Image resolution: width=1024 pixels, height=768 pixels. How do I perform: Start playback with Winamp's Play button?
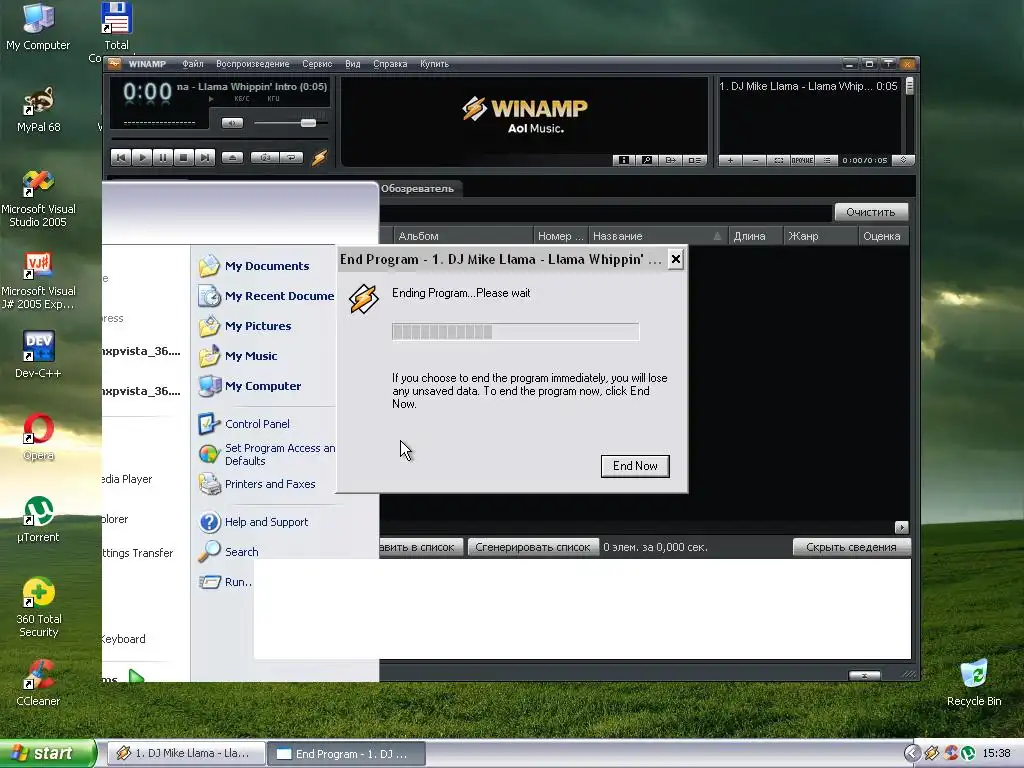(142, 157)
